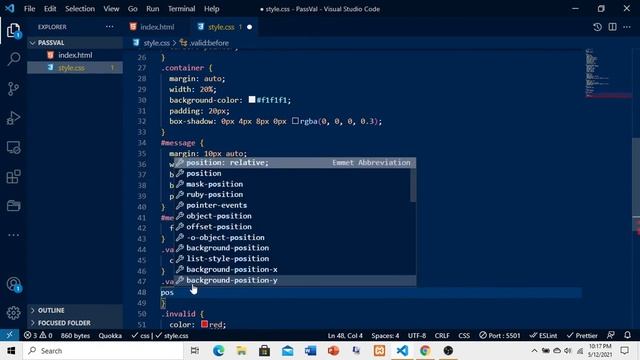Open Task View on the taskbar
This screenshot has width=640, height=360.
[195, 351]
